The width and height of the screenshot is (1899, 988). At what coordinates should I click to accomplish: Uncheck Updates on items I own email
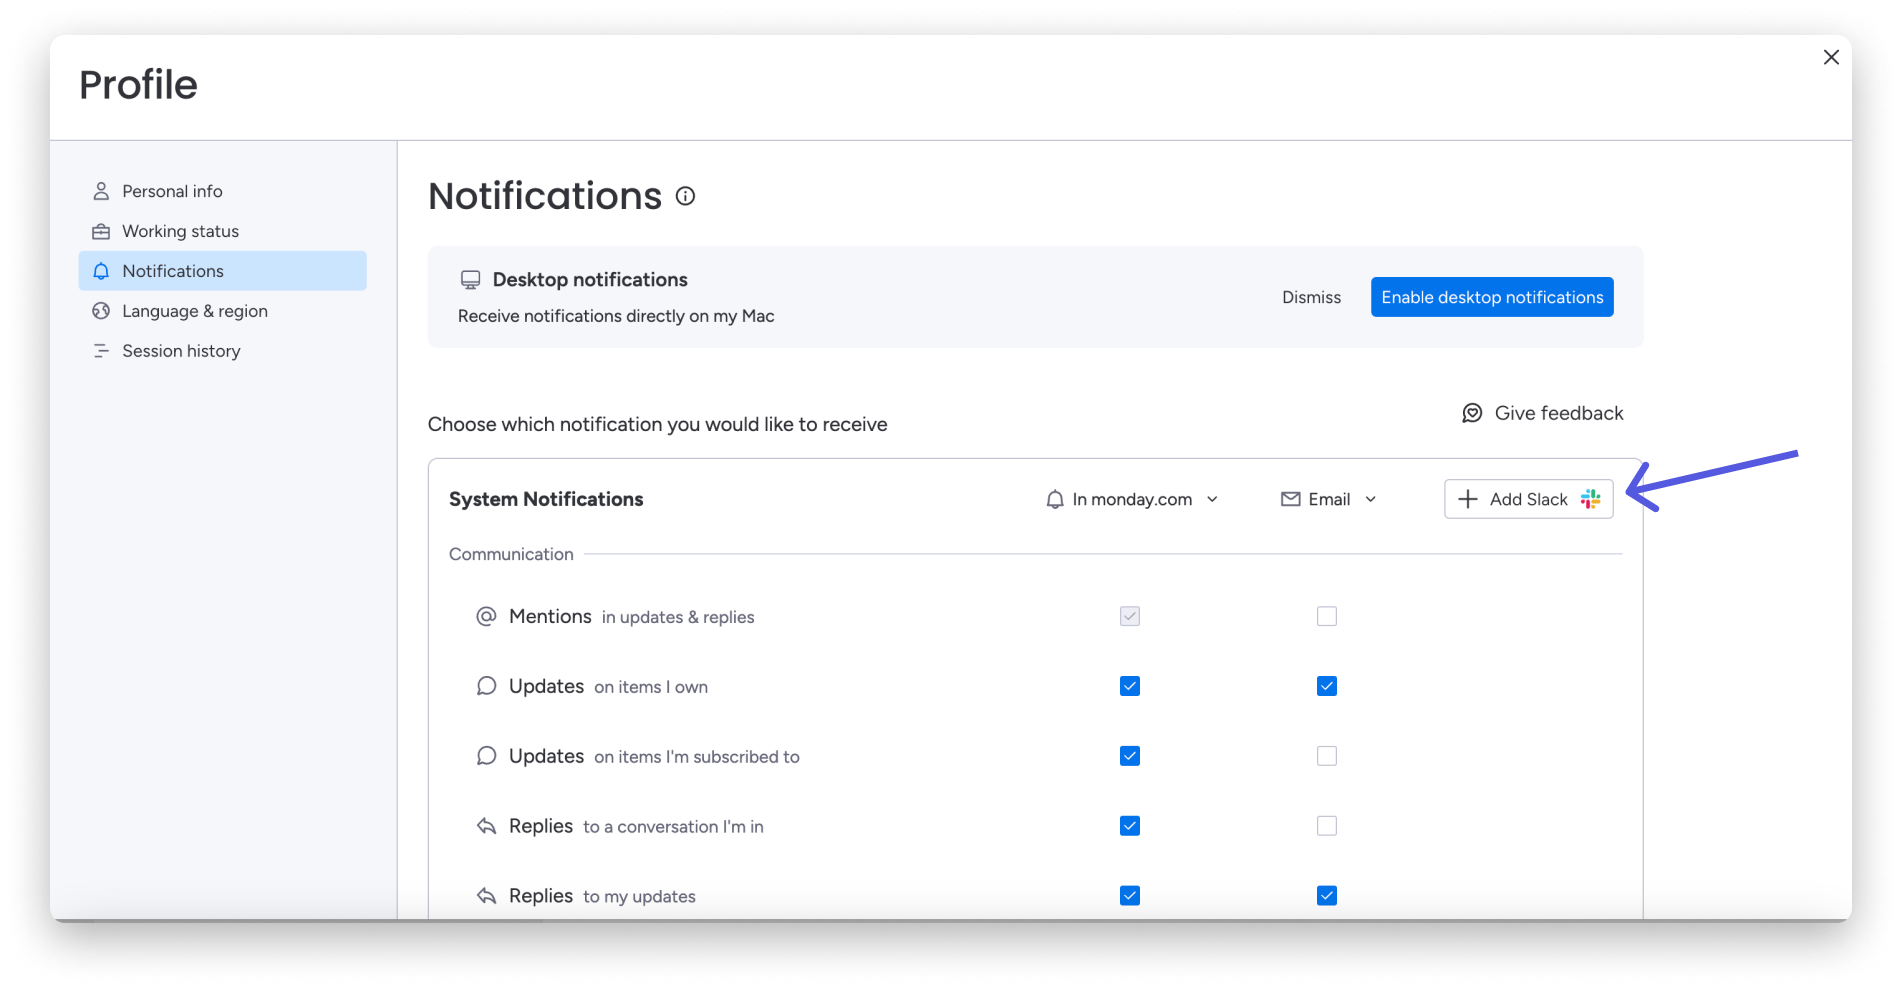1327,686
